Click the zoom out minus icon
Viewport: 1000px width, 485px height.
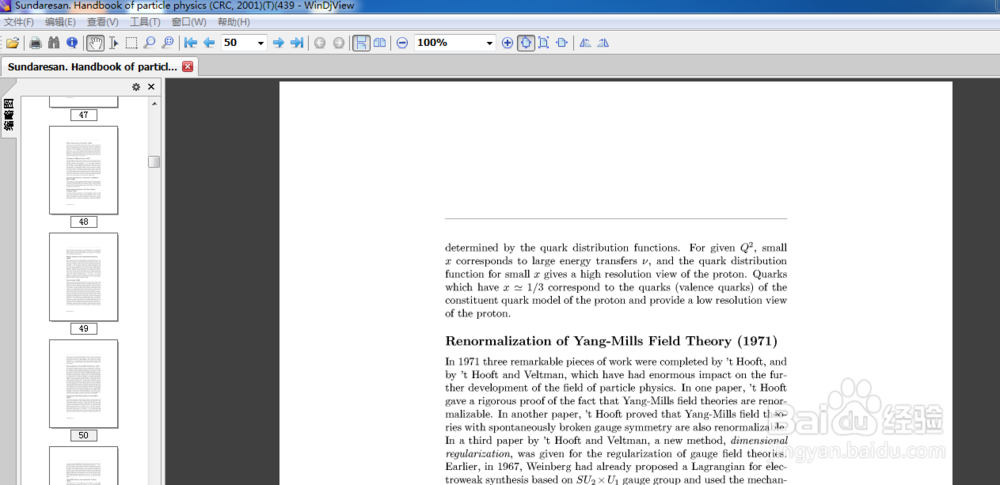[402, 43]
